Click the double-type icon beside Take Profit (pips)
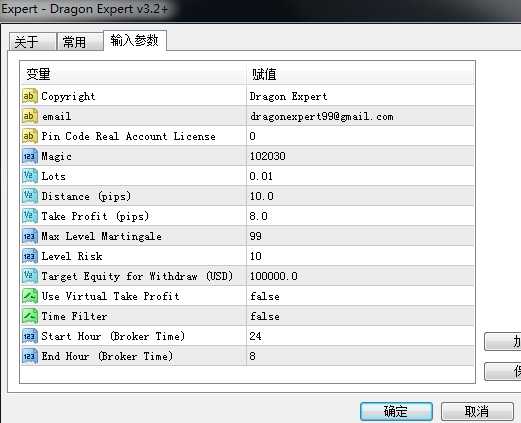Viewport: 521px width, 423px height. click(29, 216)
